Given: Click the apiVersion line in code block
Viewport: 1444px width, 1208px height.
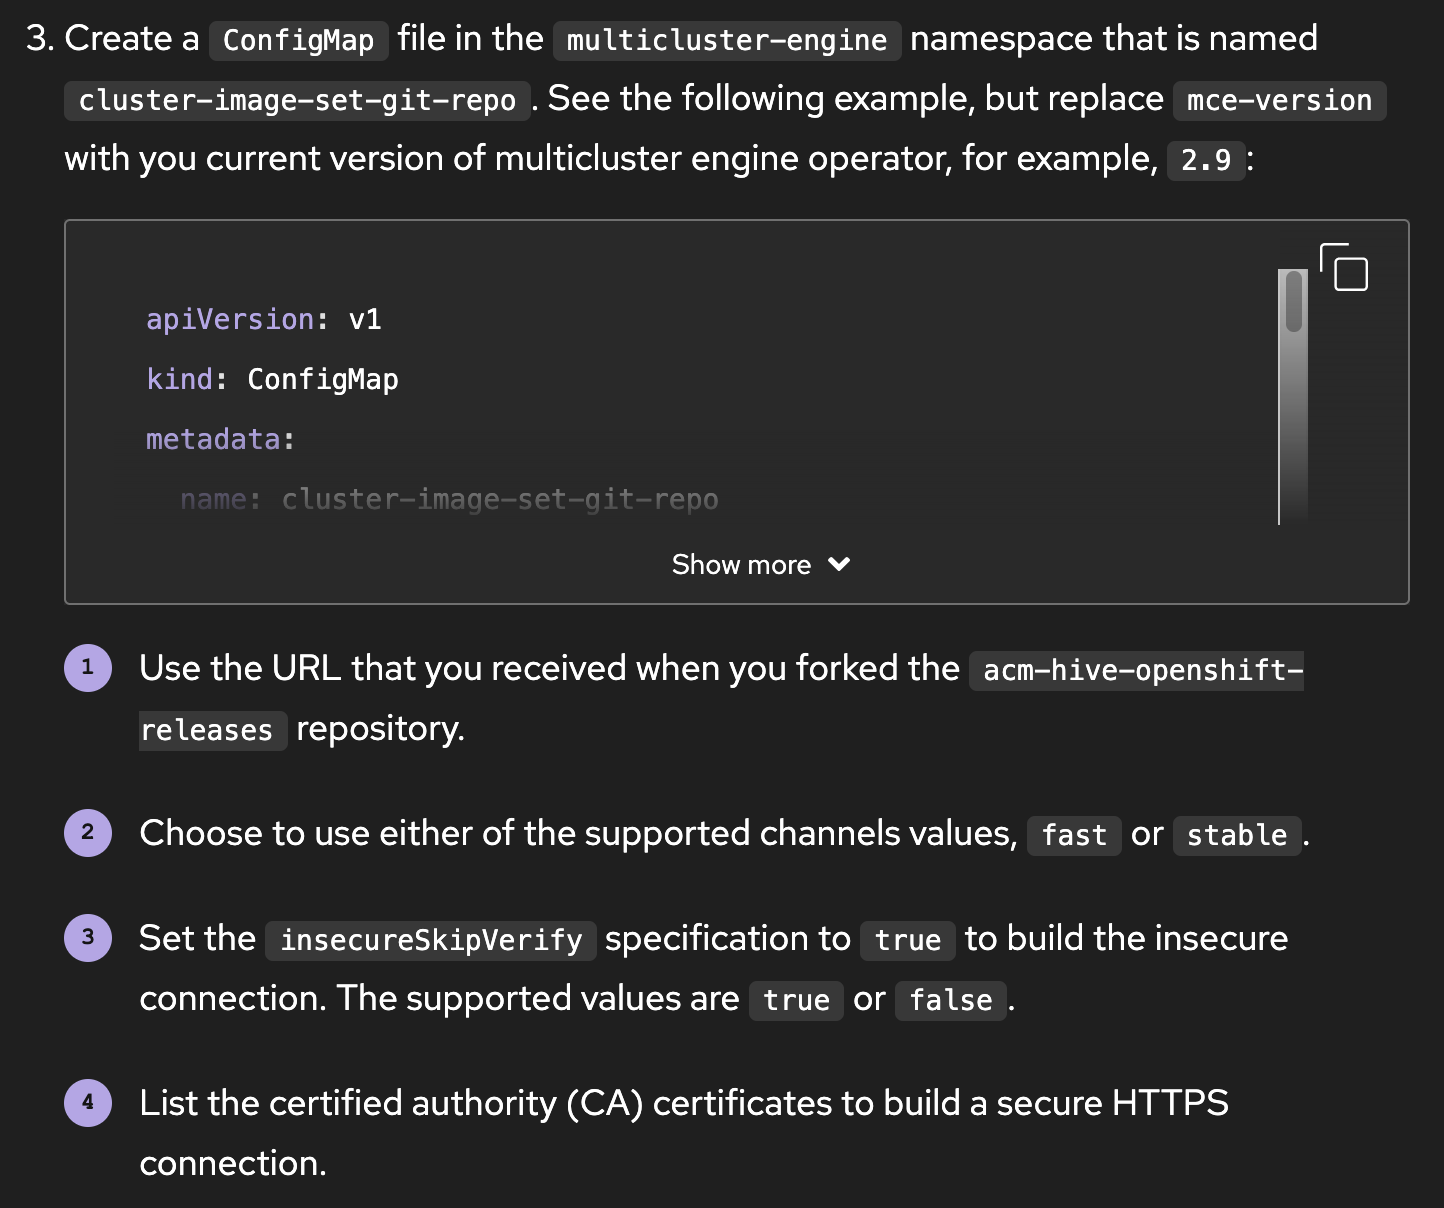Looking at the screenshot, I should [264, 319].
